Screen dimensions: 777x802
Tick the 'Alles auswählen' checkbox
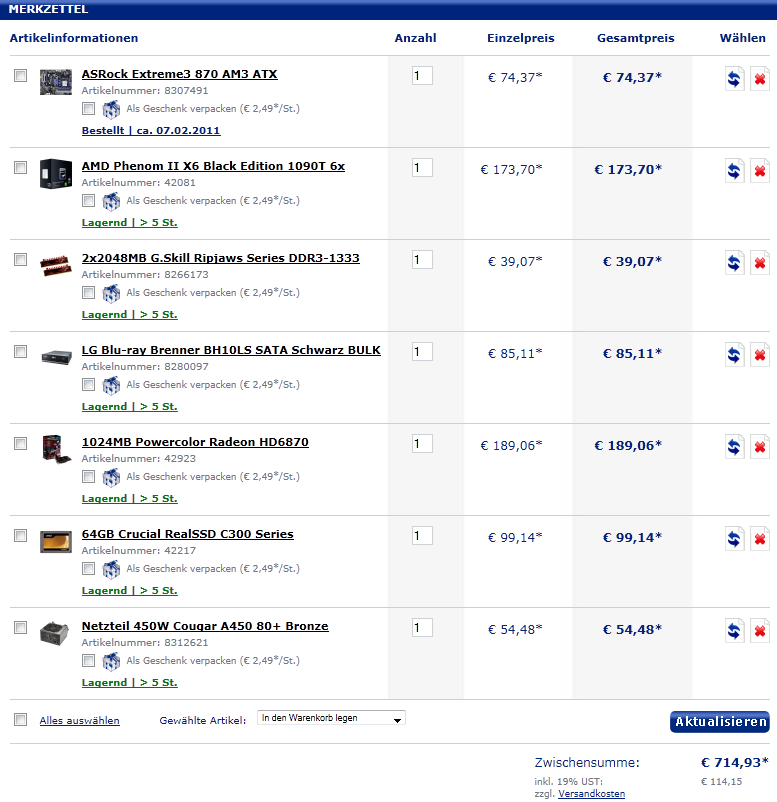click(x=21, y=720)
